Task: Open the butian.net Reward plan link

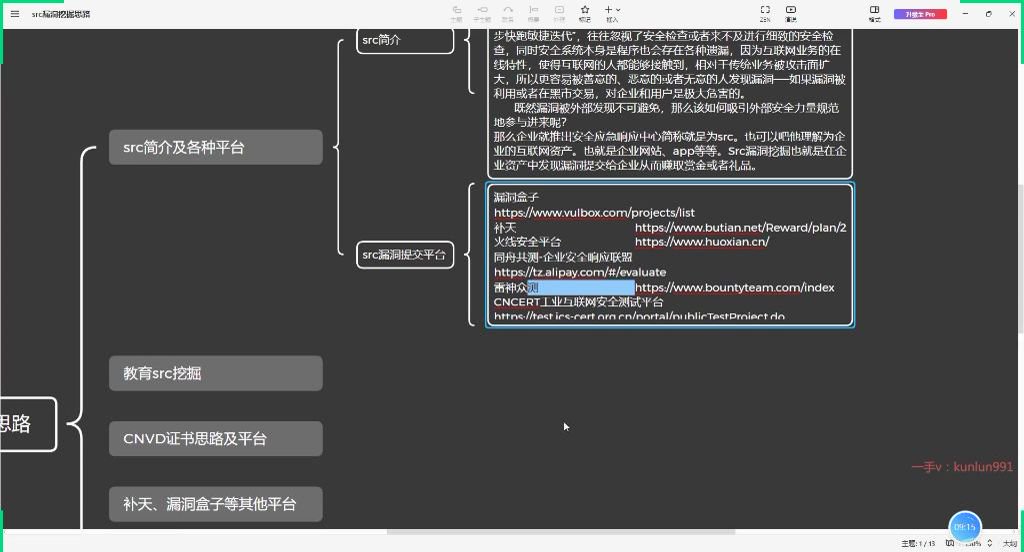Action: point(741,227)
